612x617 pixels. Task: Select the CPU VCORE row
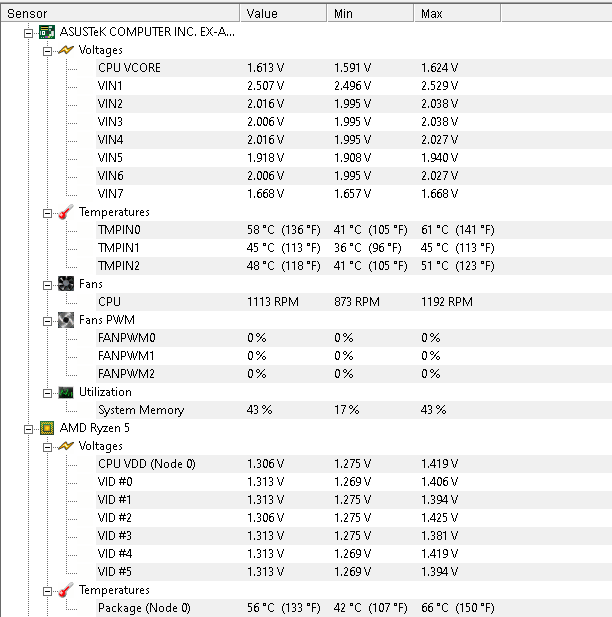353,68
